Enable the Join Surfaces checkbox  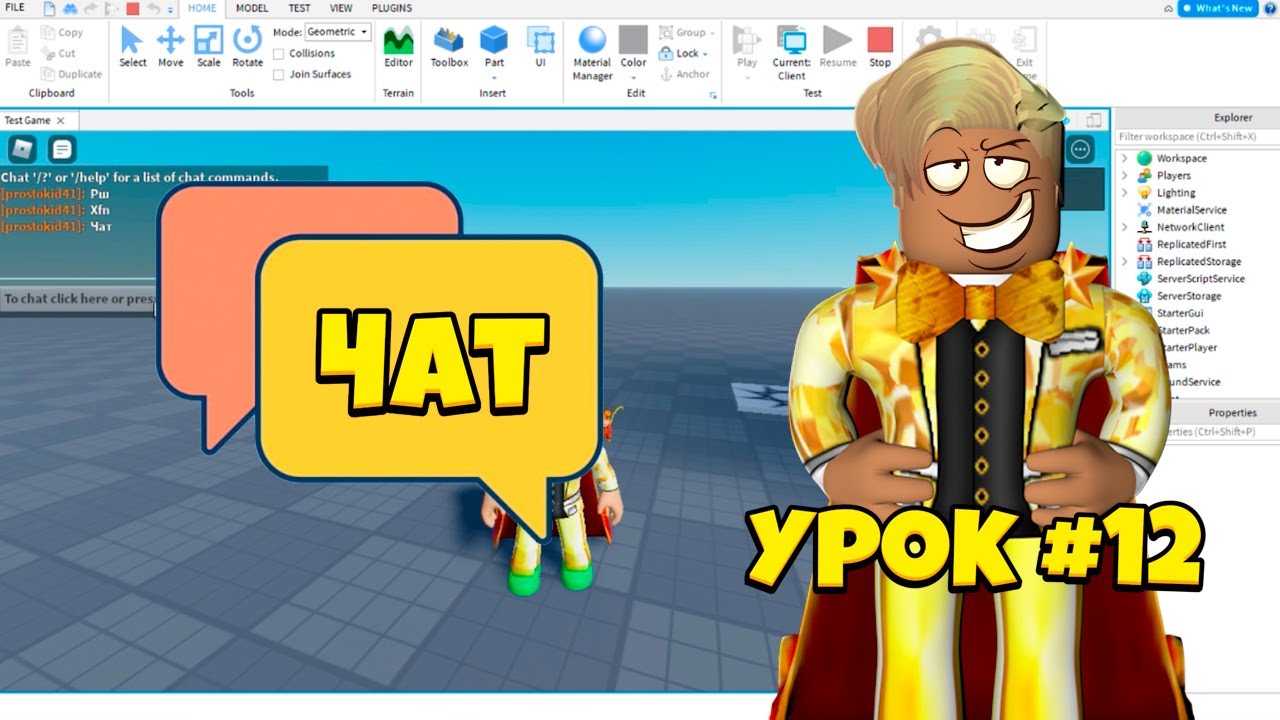pos(279,75)
